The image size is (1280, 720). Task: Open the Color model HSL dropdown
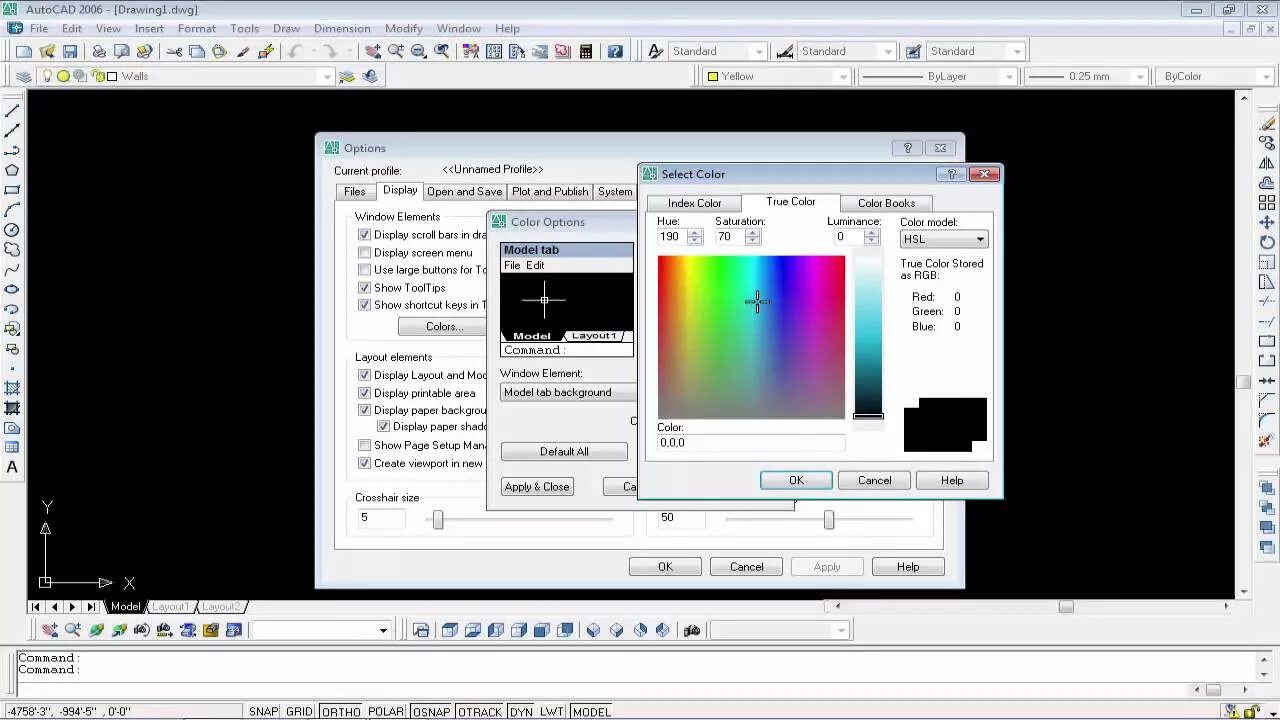point(944,239)
